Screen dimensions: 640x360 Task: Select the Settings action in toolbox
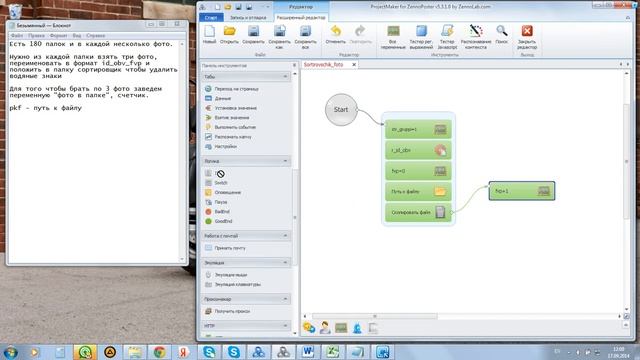(221, 146)
